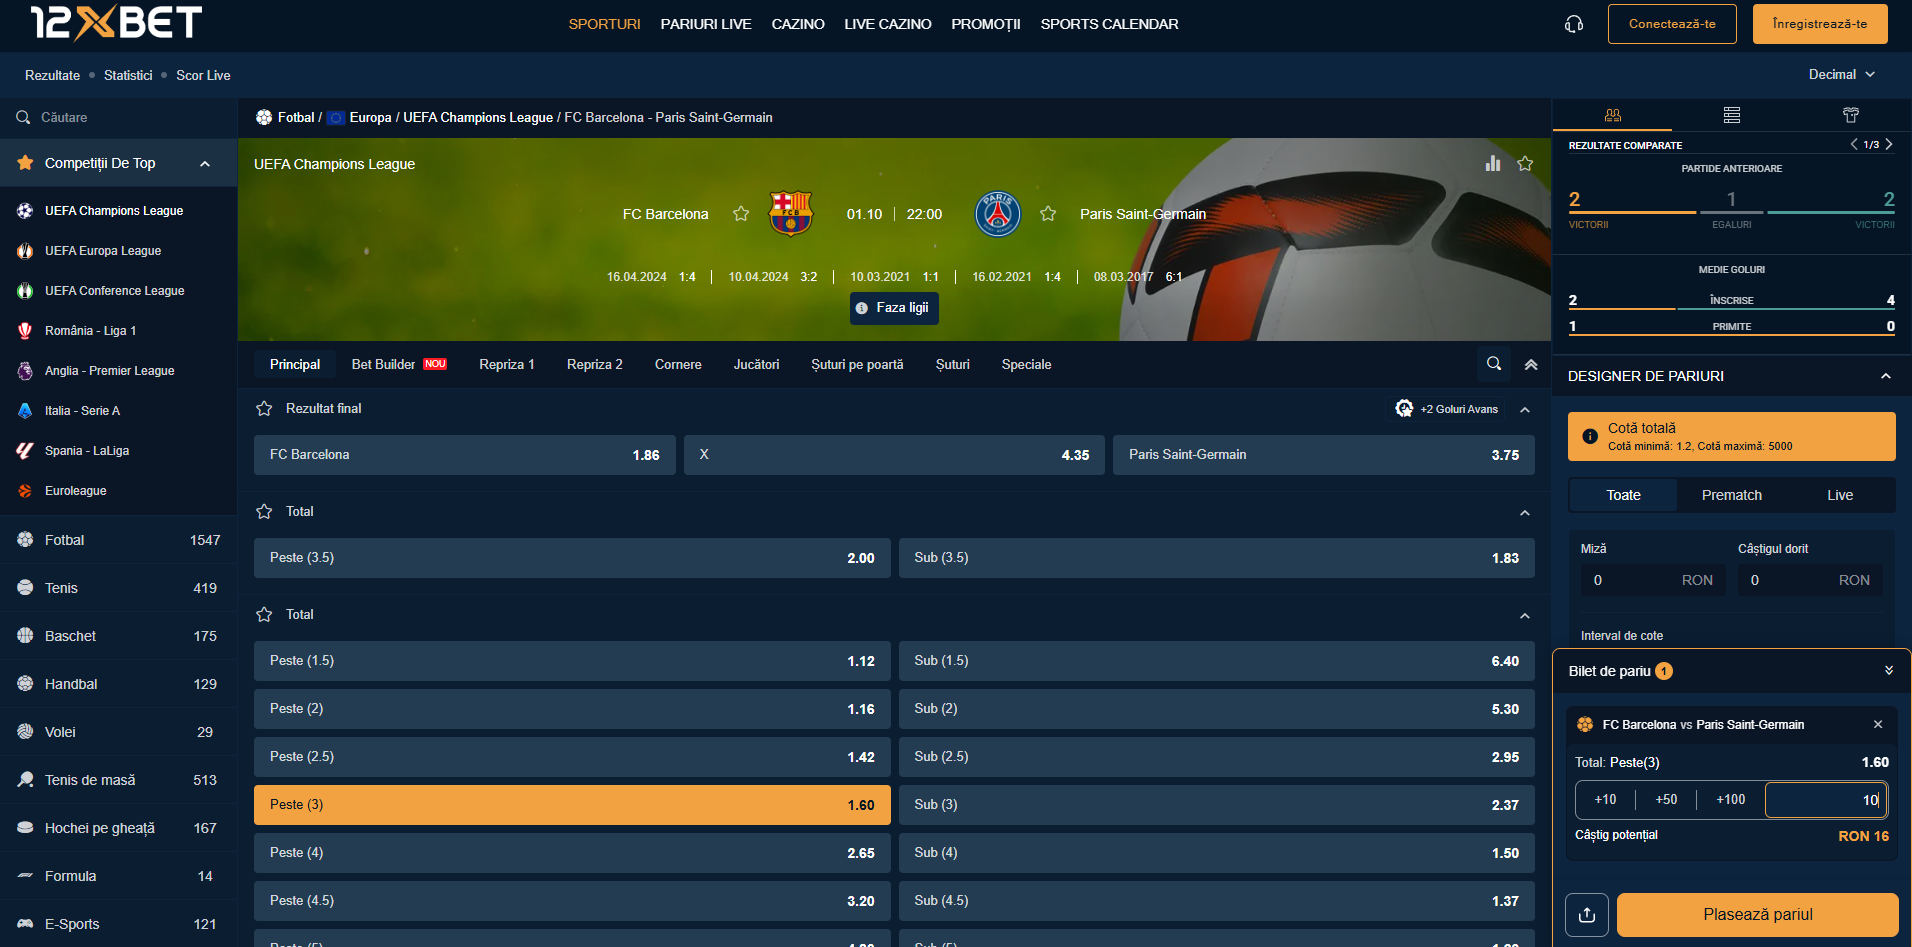Switch to the Cornere market tab
Screen dimensions: 1912x947
click(x=678, y=365)
